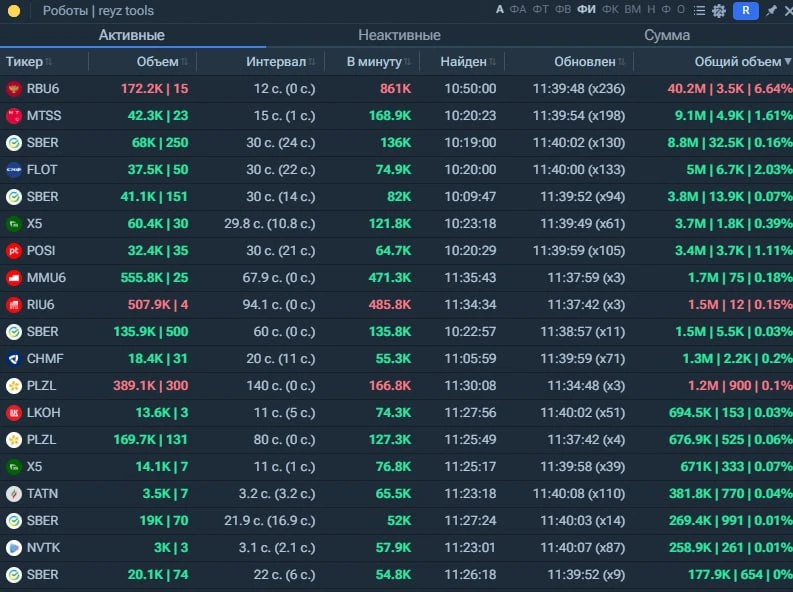Click SBER icon in 135.9K row
Screen dimensions: 793x592
coord(14,332)
